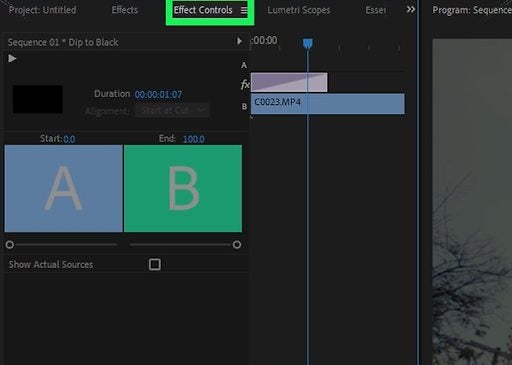Click the Start value 0.0

click(x=69, y=139)
